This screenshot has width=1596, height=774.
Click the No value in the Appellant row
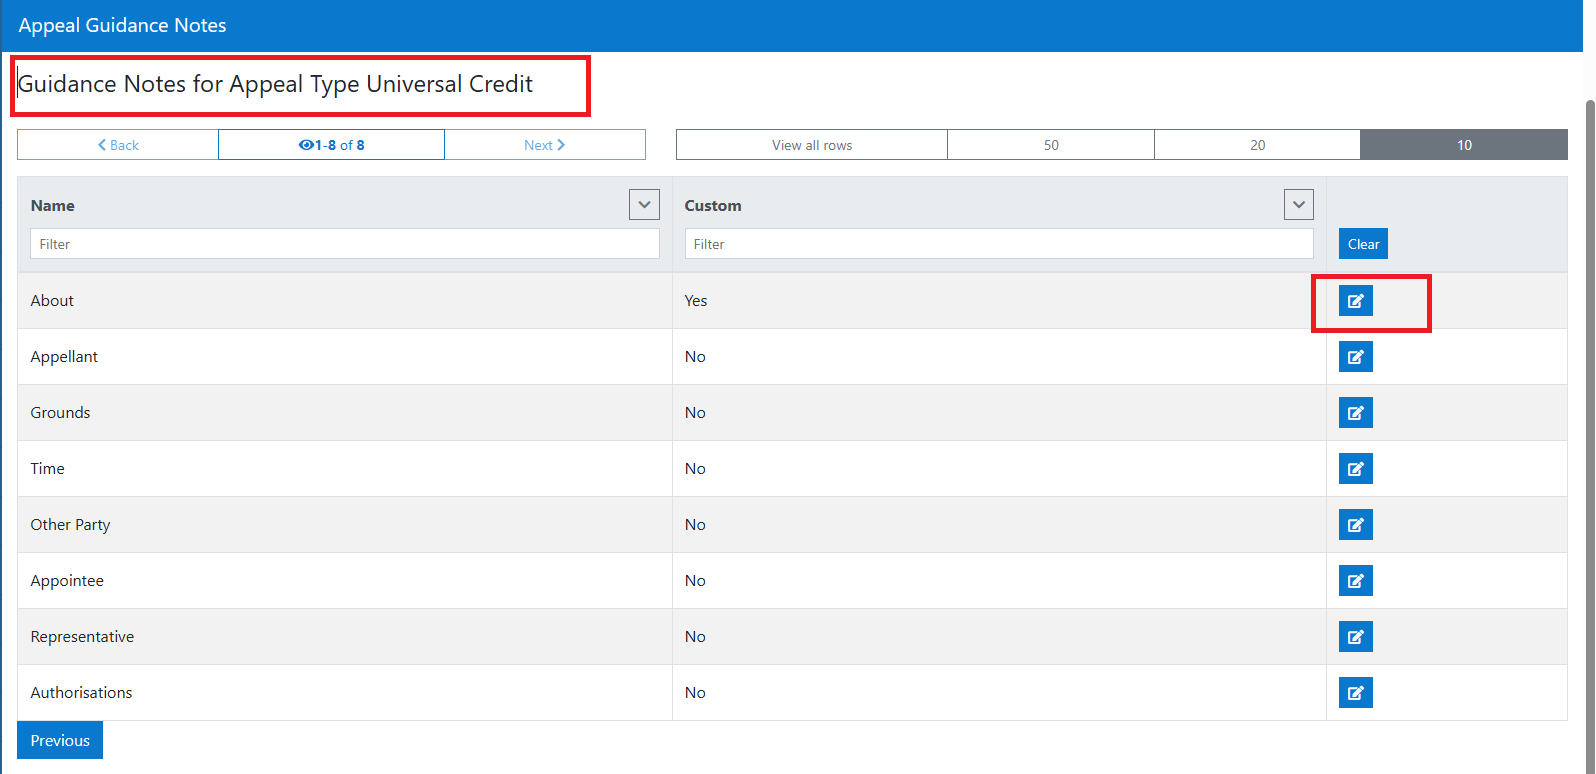click(x=695, y=357)
